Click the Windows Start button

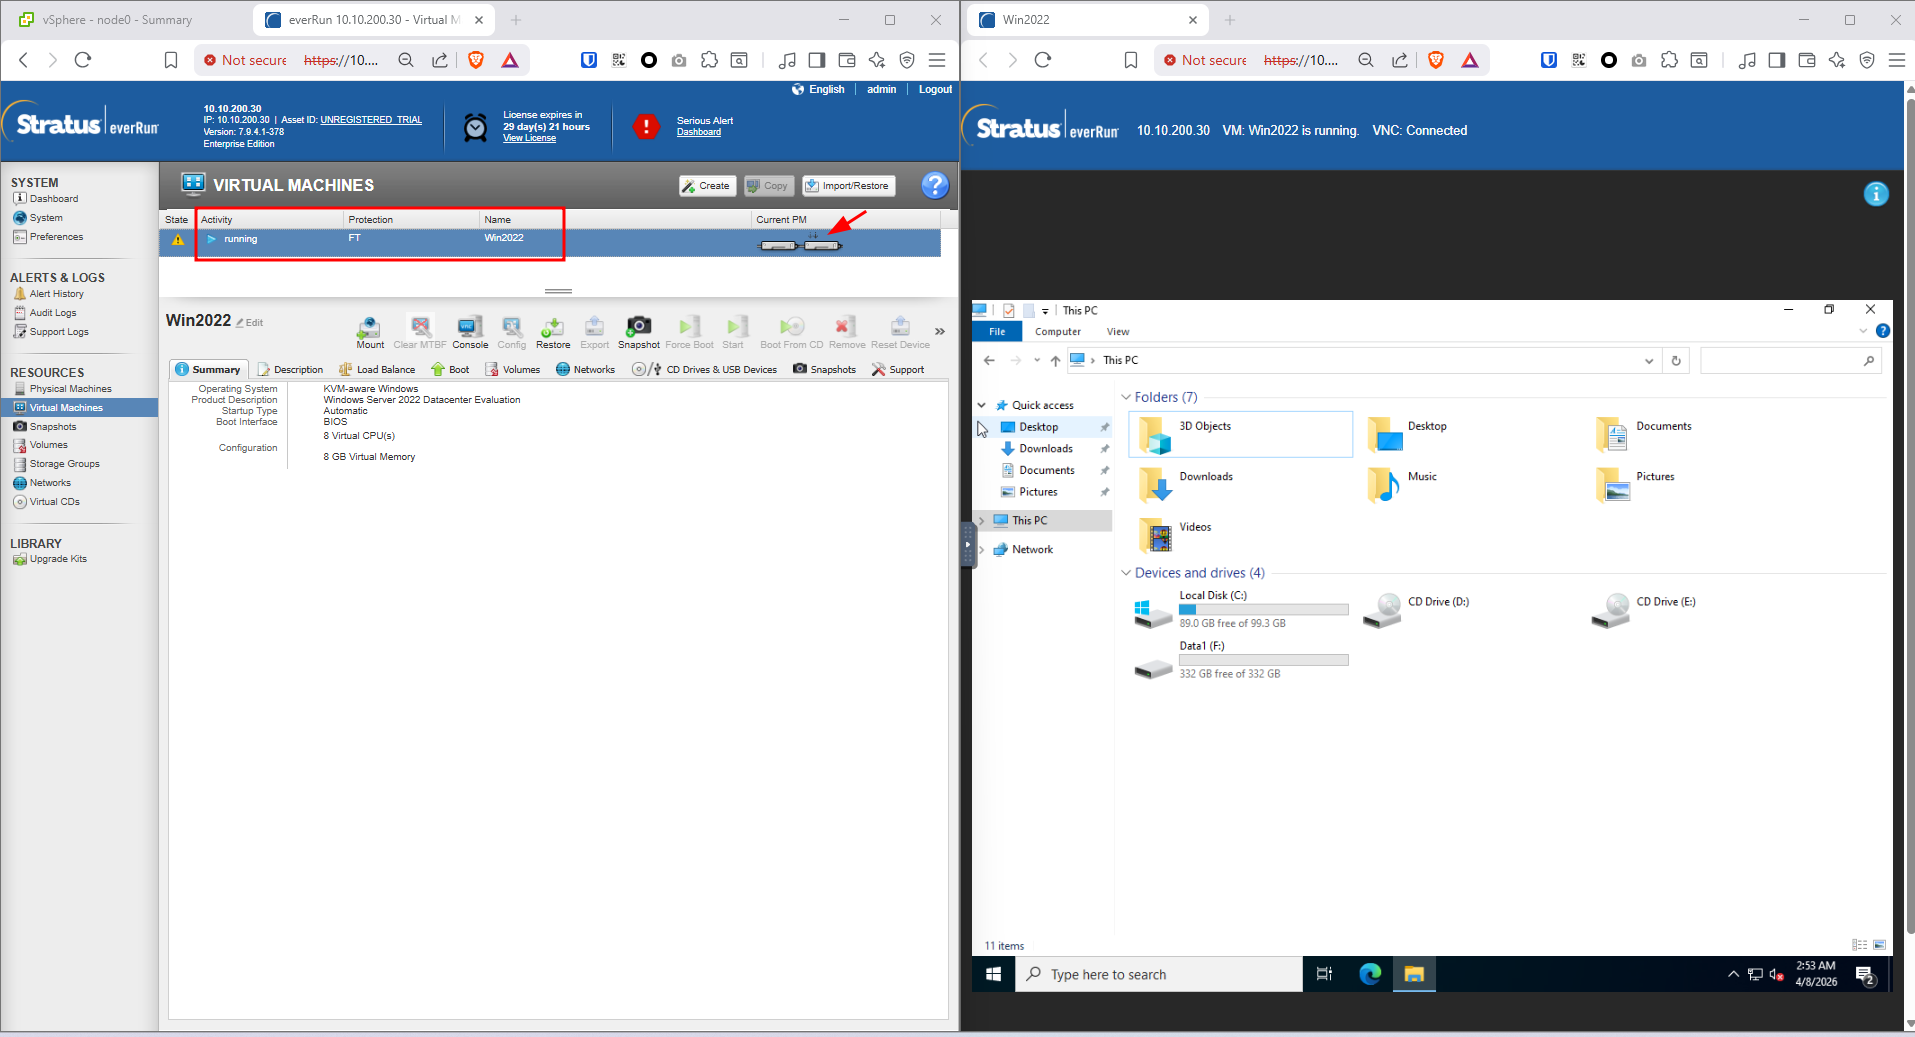tap(993, 974)
